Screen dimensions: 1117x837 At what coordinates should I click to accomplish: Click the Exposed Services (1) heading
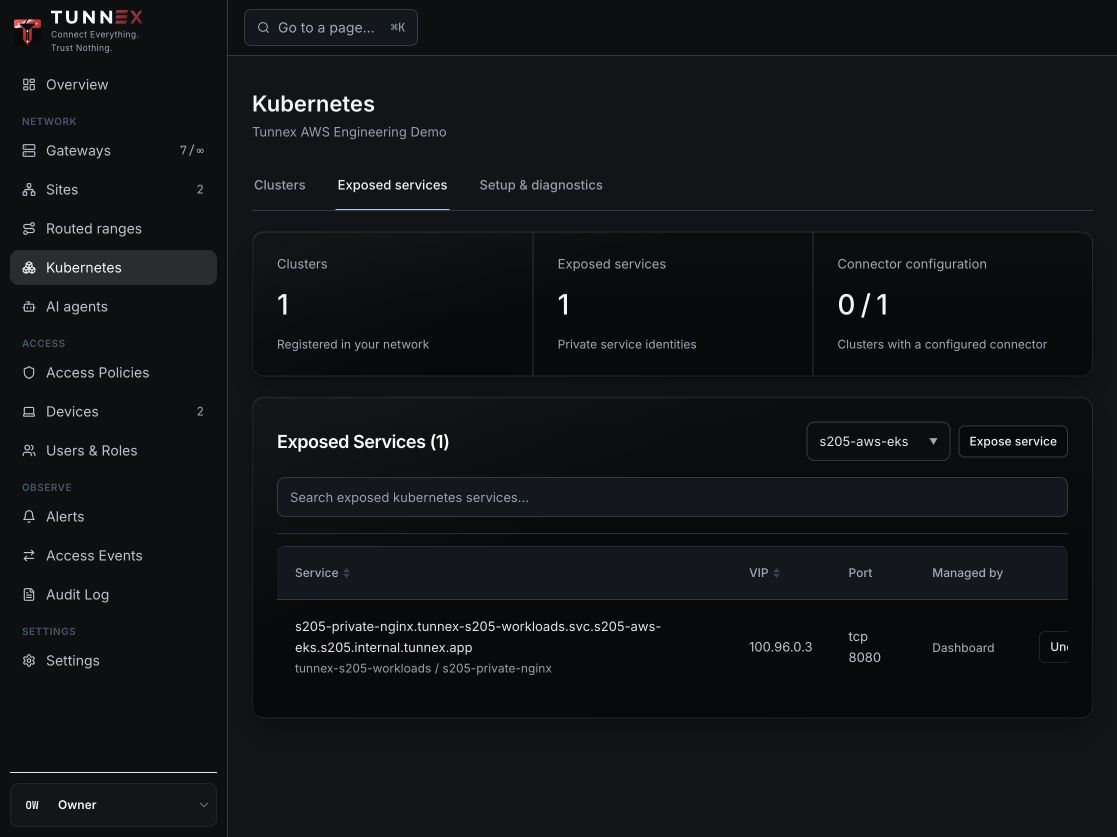[363, 442]
